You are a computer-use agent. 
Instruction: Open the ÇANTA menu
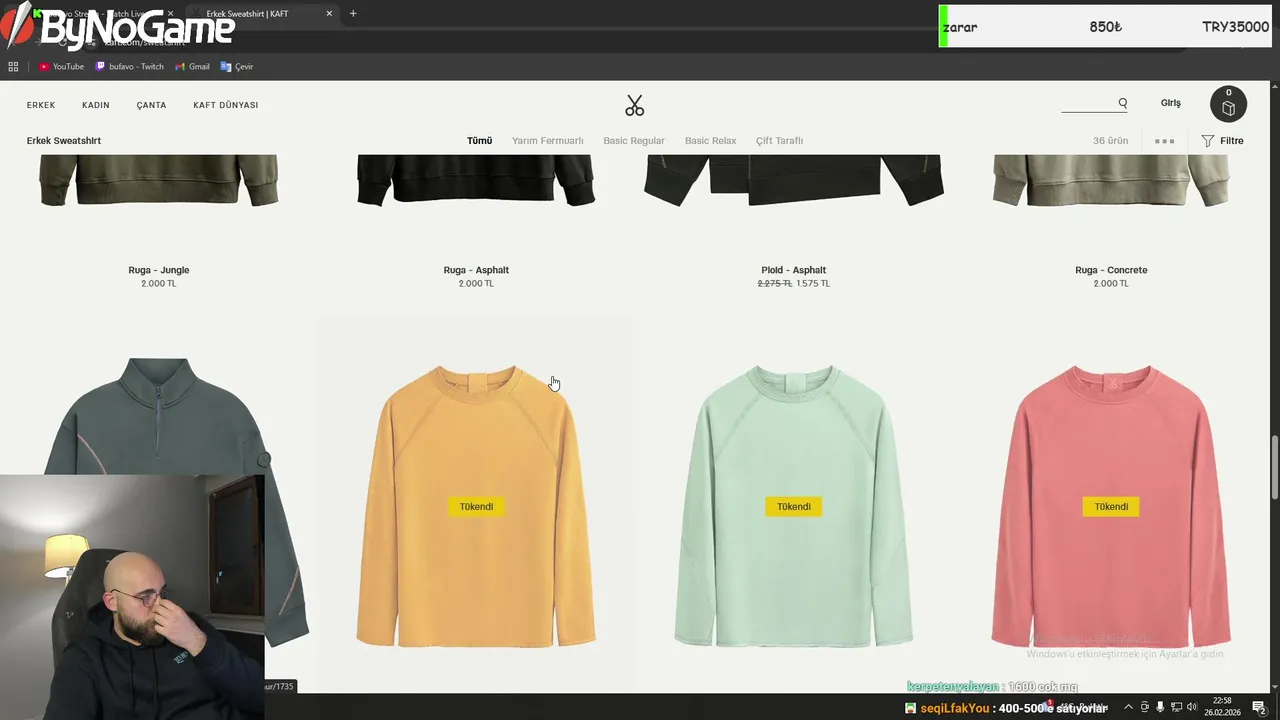click(152, 105)
